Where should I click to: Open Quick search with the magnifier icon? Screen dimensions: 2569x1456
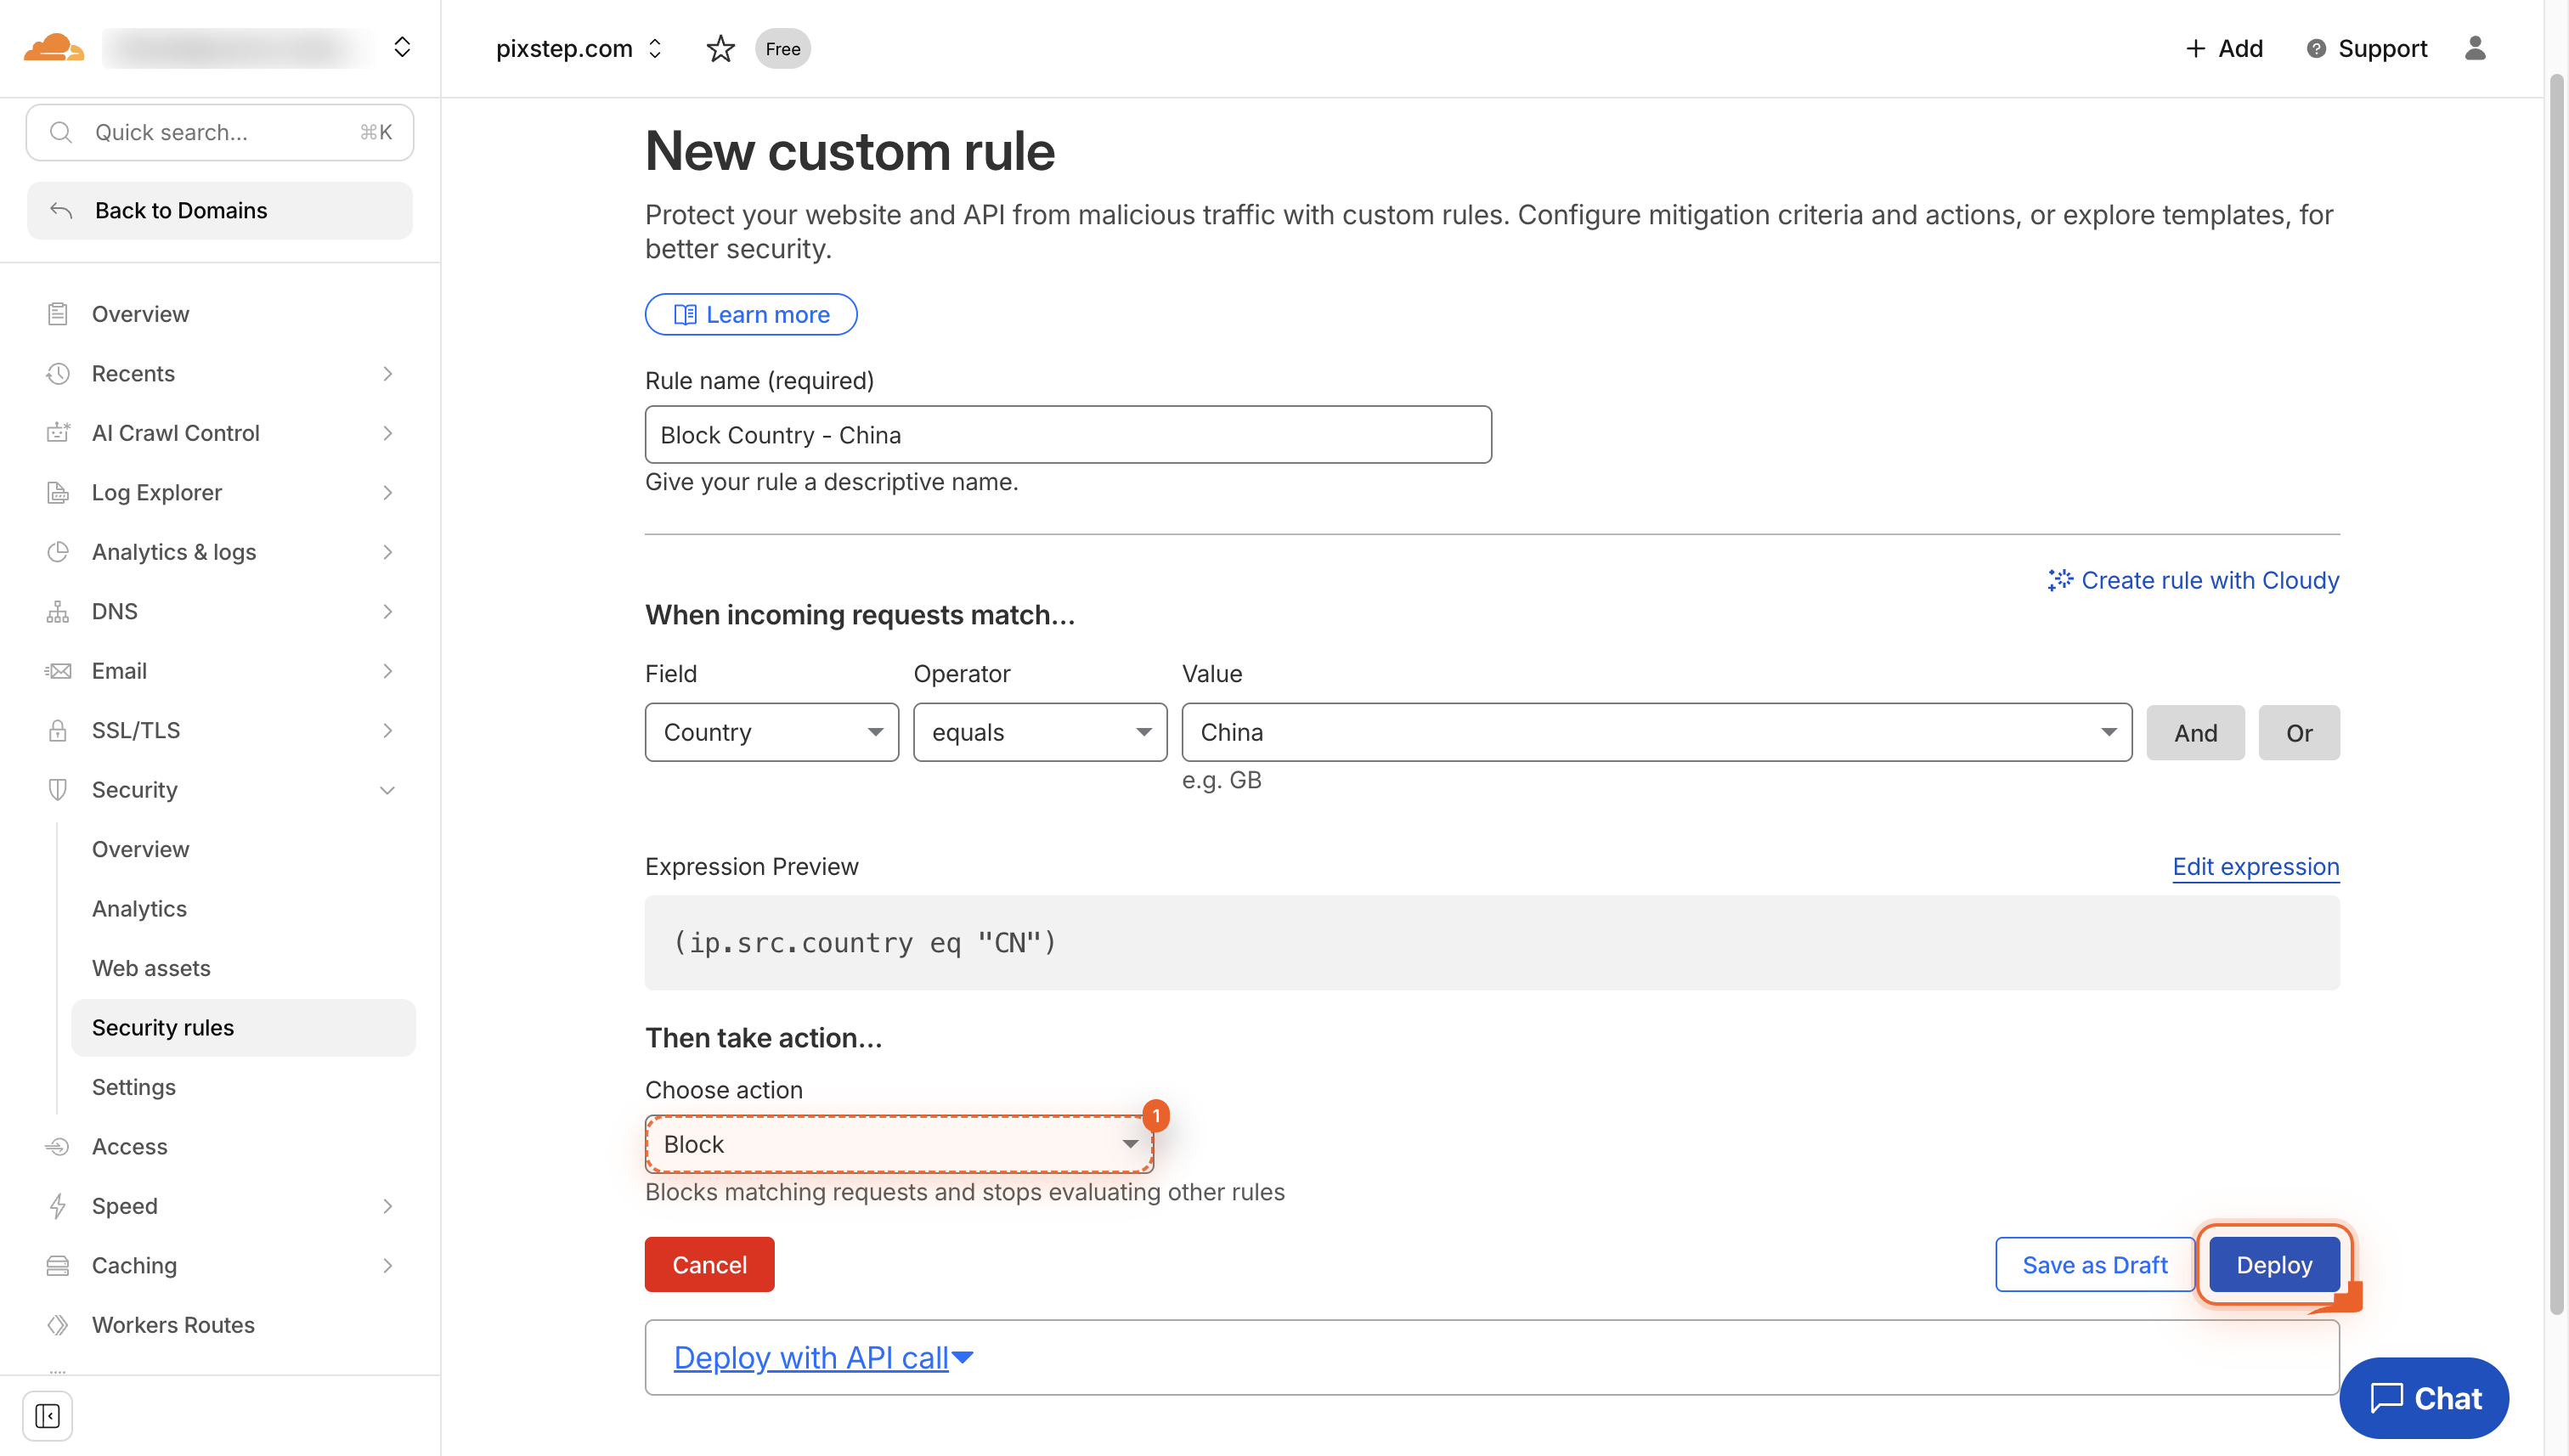click(x=60, y=131)
